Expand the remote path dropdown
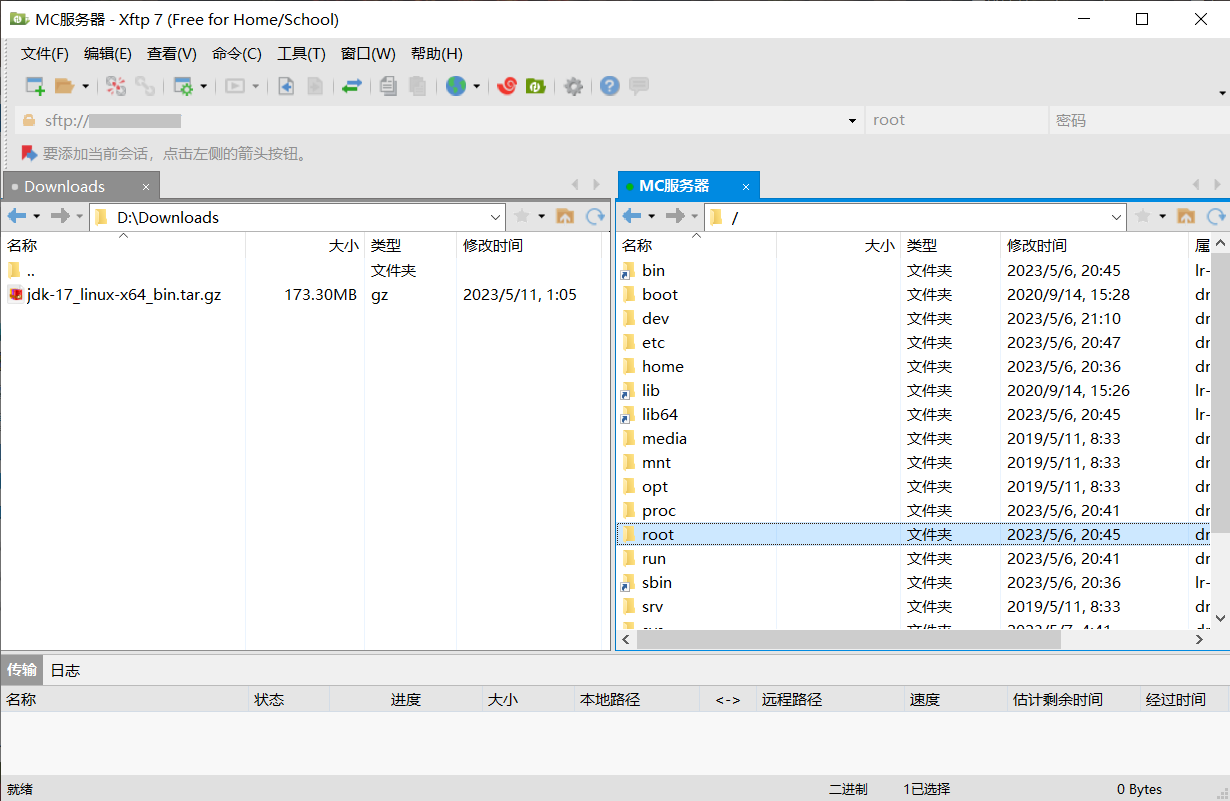Image resolution: width=1230 pixels, height=801 pixels. (x=1117, y=217)
